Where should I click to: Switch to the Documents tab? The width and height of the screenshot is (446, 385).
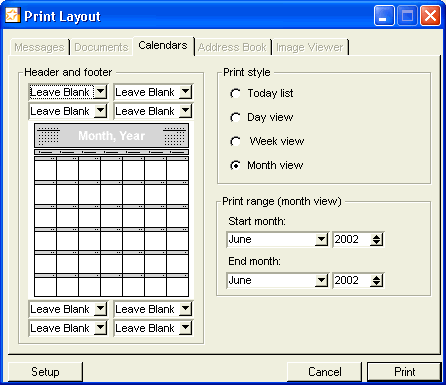pyautogui.click(x=101, y=47)
